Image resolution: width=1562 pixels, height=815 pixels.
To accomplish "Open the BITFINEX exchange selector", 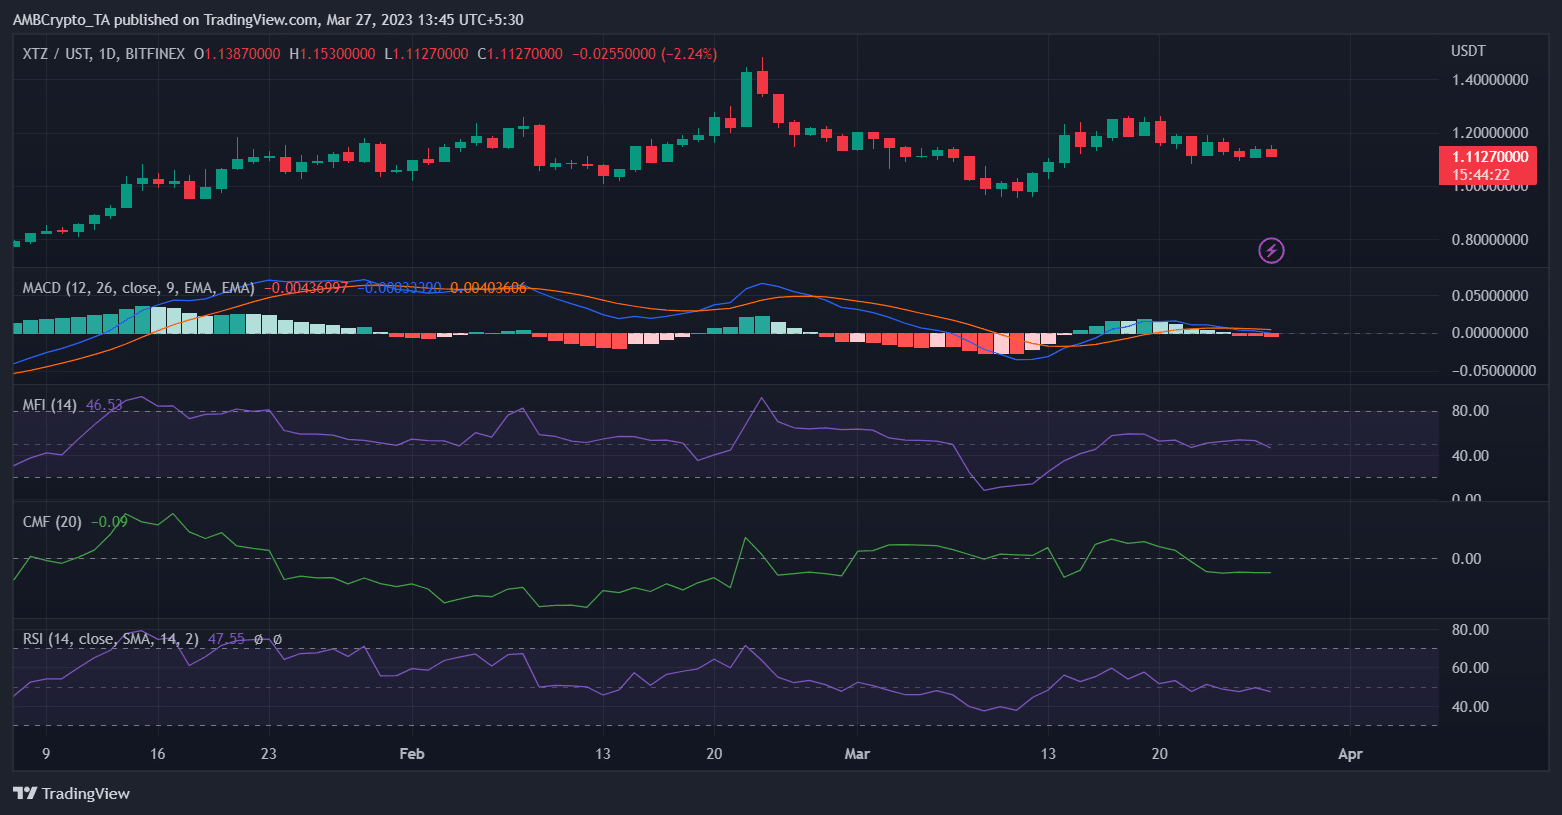I will [165, 54].
